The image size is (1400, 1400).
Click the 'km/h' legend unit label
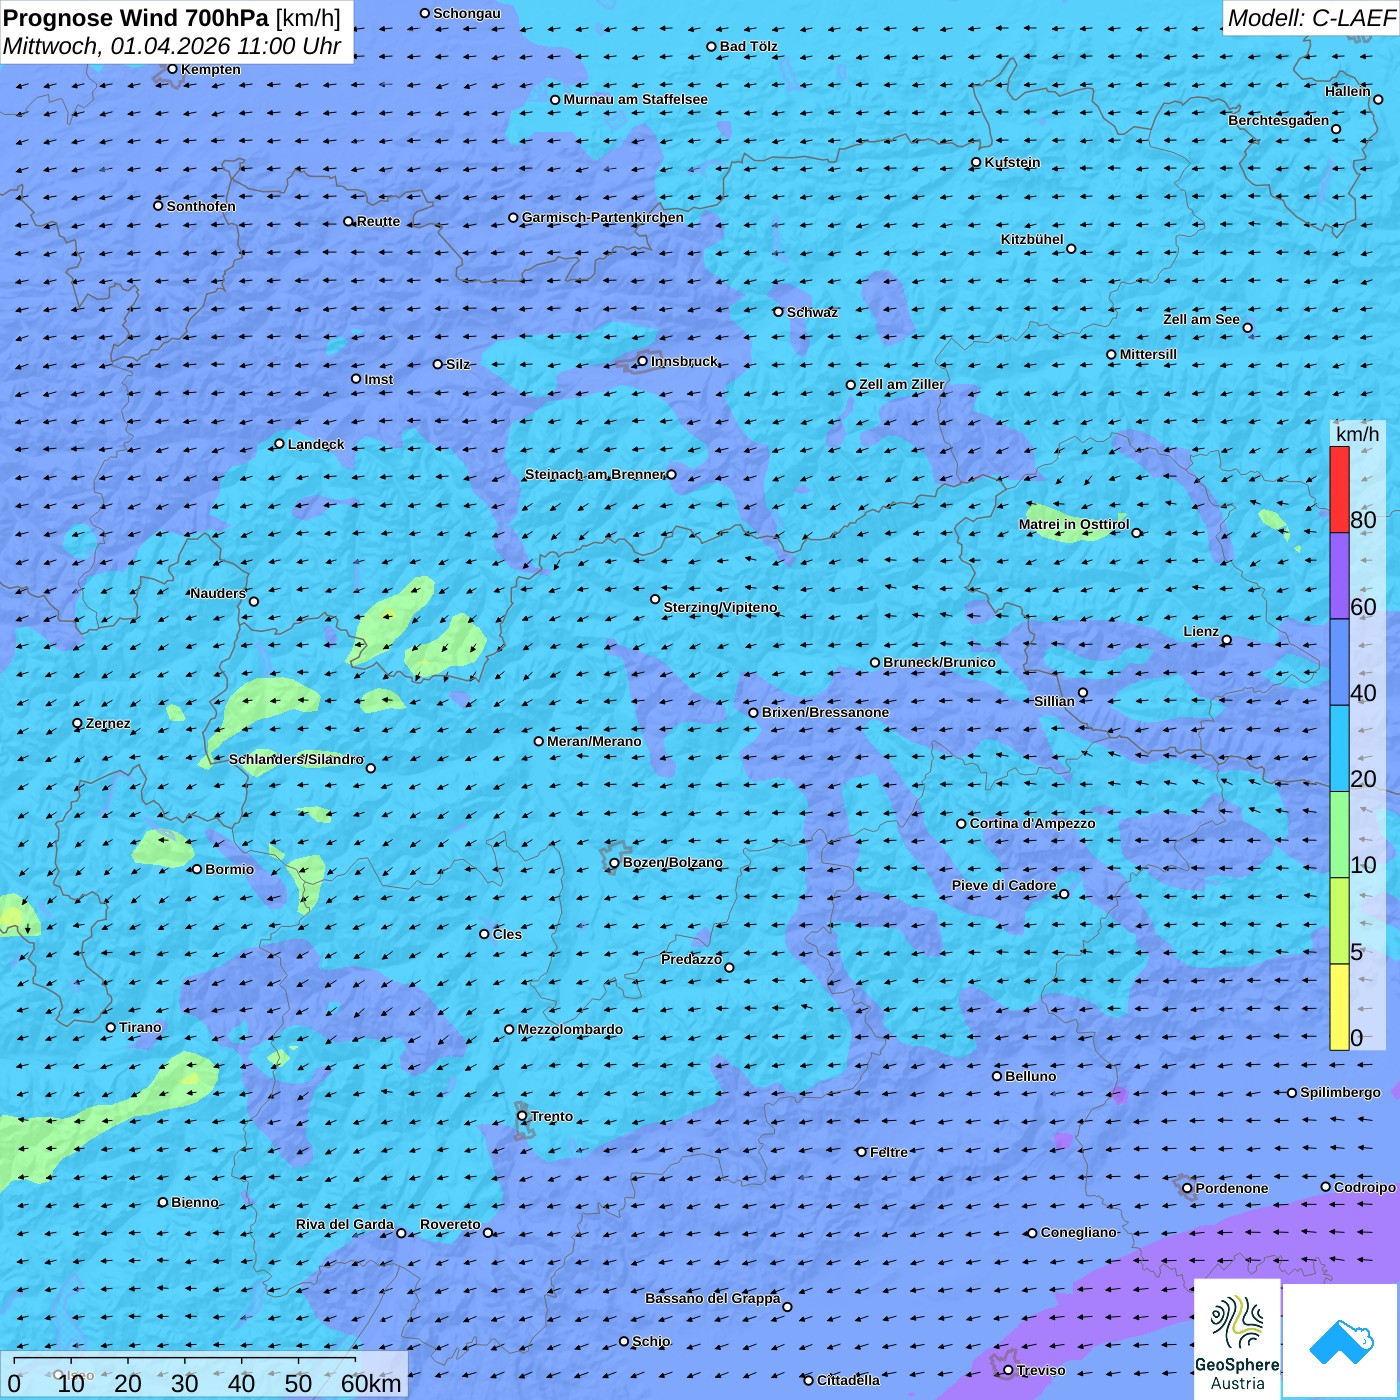(1357, 434)
